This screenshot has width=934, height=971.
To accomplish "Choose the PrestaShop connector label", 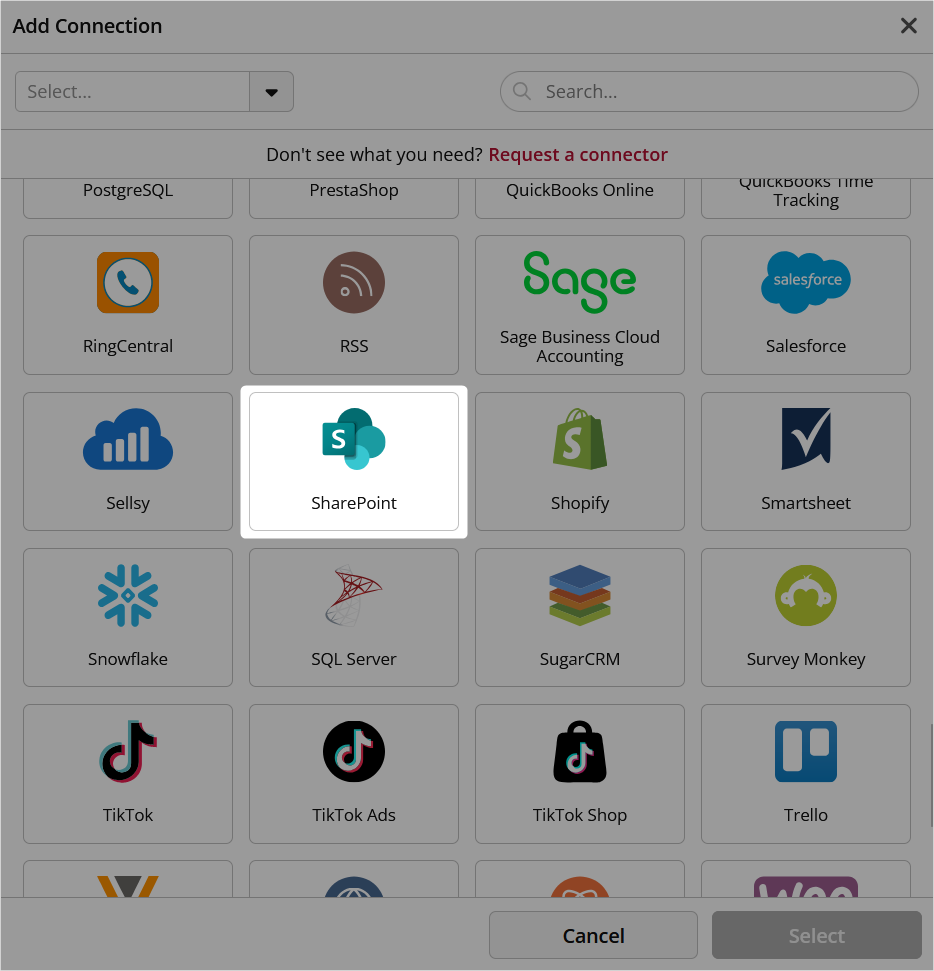I will (354, 190).
